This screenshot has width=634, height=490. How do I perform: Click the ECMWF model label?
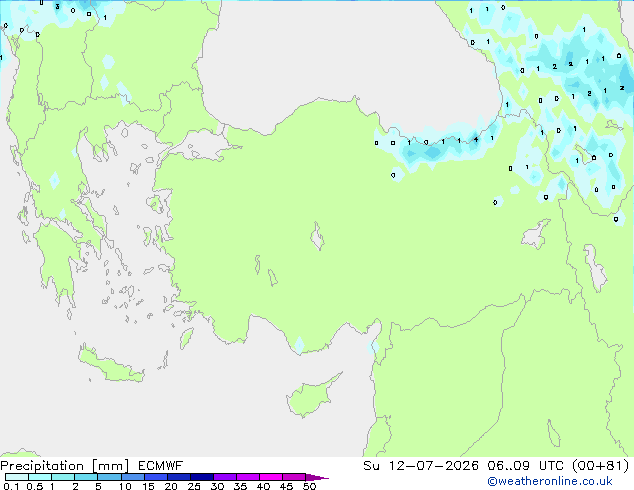tap(161, 466)
